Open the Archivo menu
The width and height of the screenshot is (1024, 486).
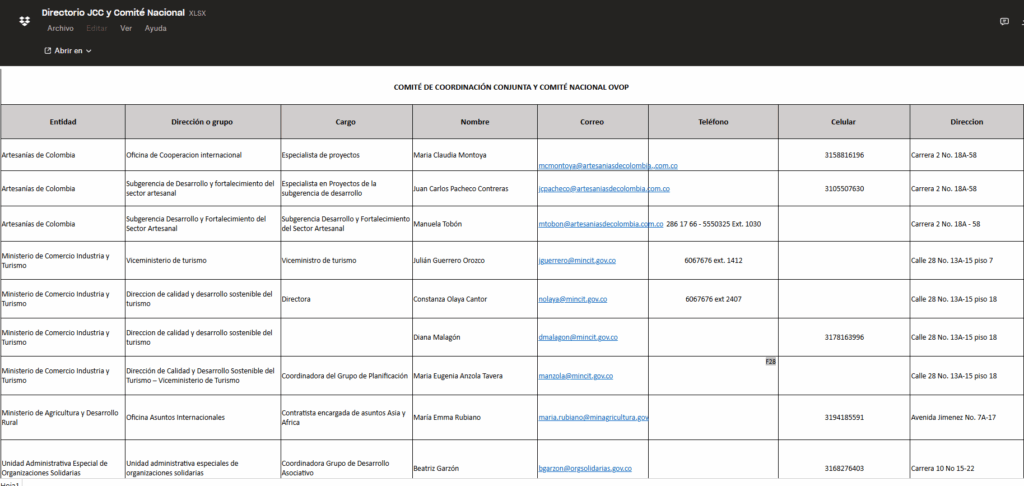click(60, 29)
